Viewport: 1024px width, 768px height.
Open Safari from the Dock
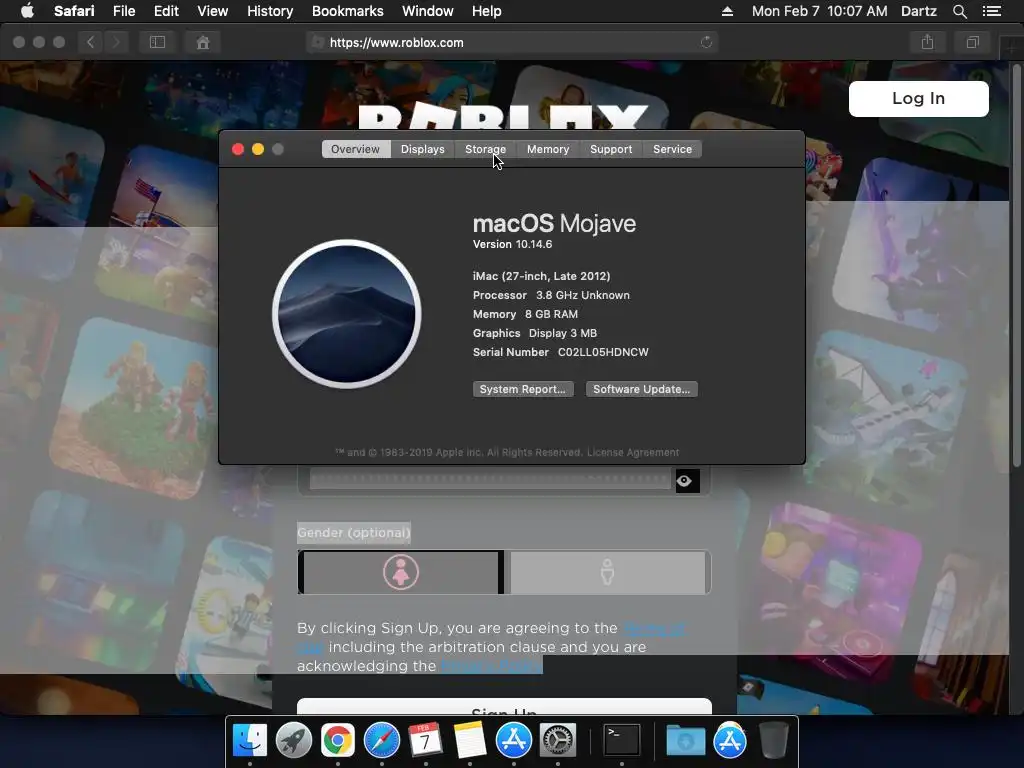381,740
